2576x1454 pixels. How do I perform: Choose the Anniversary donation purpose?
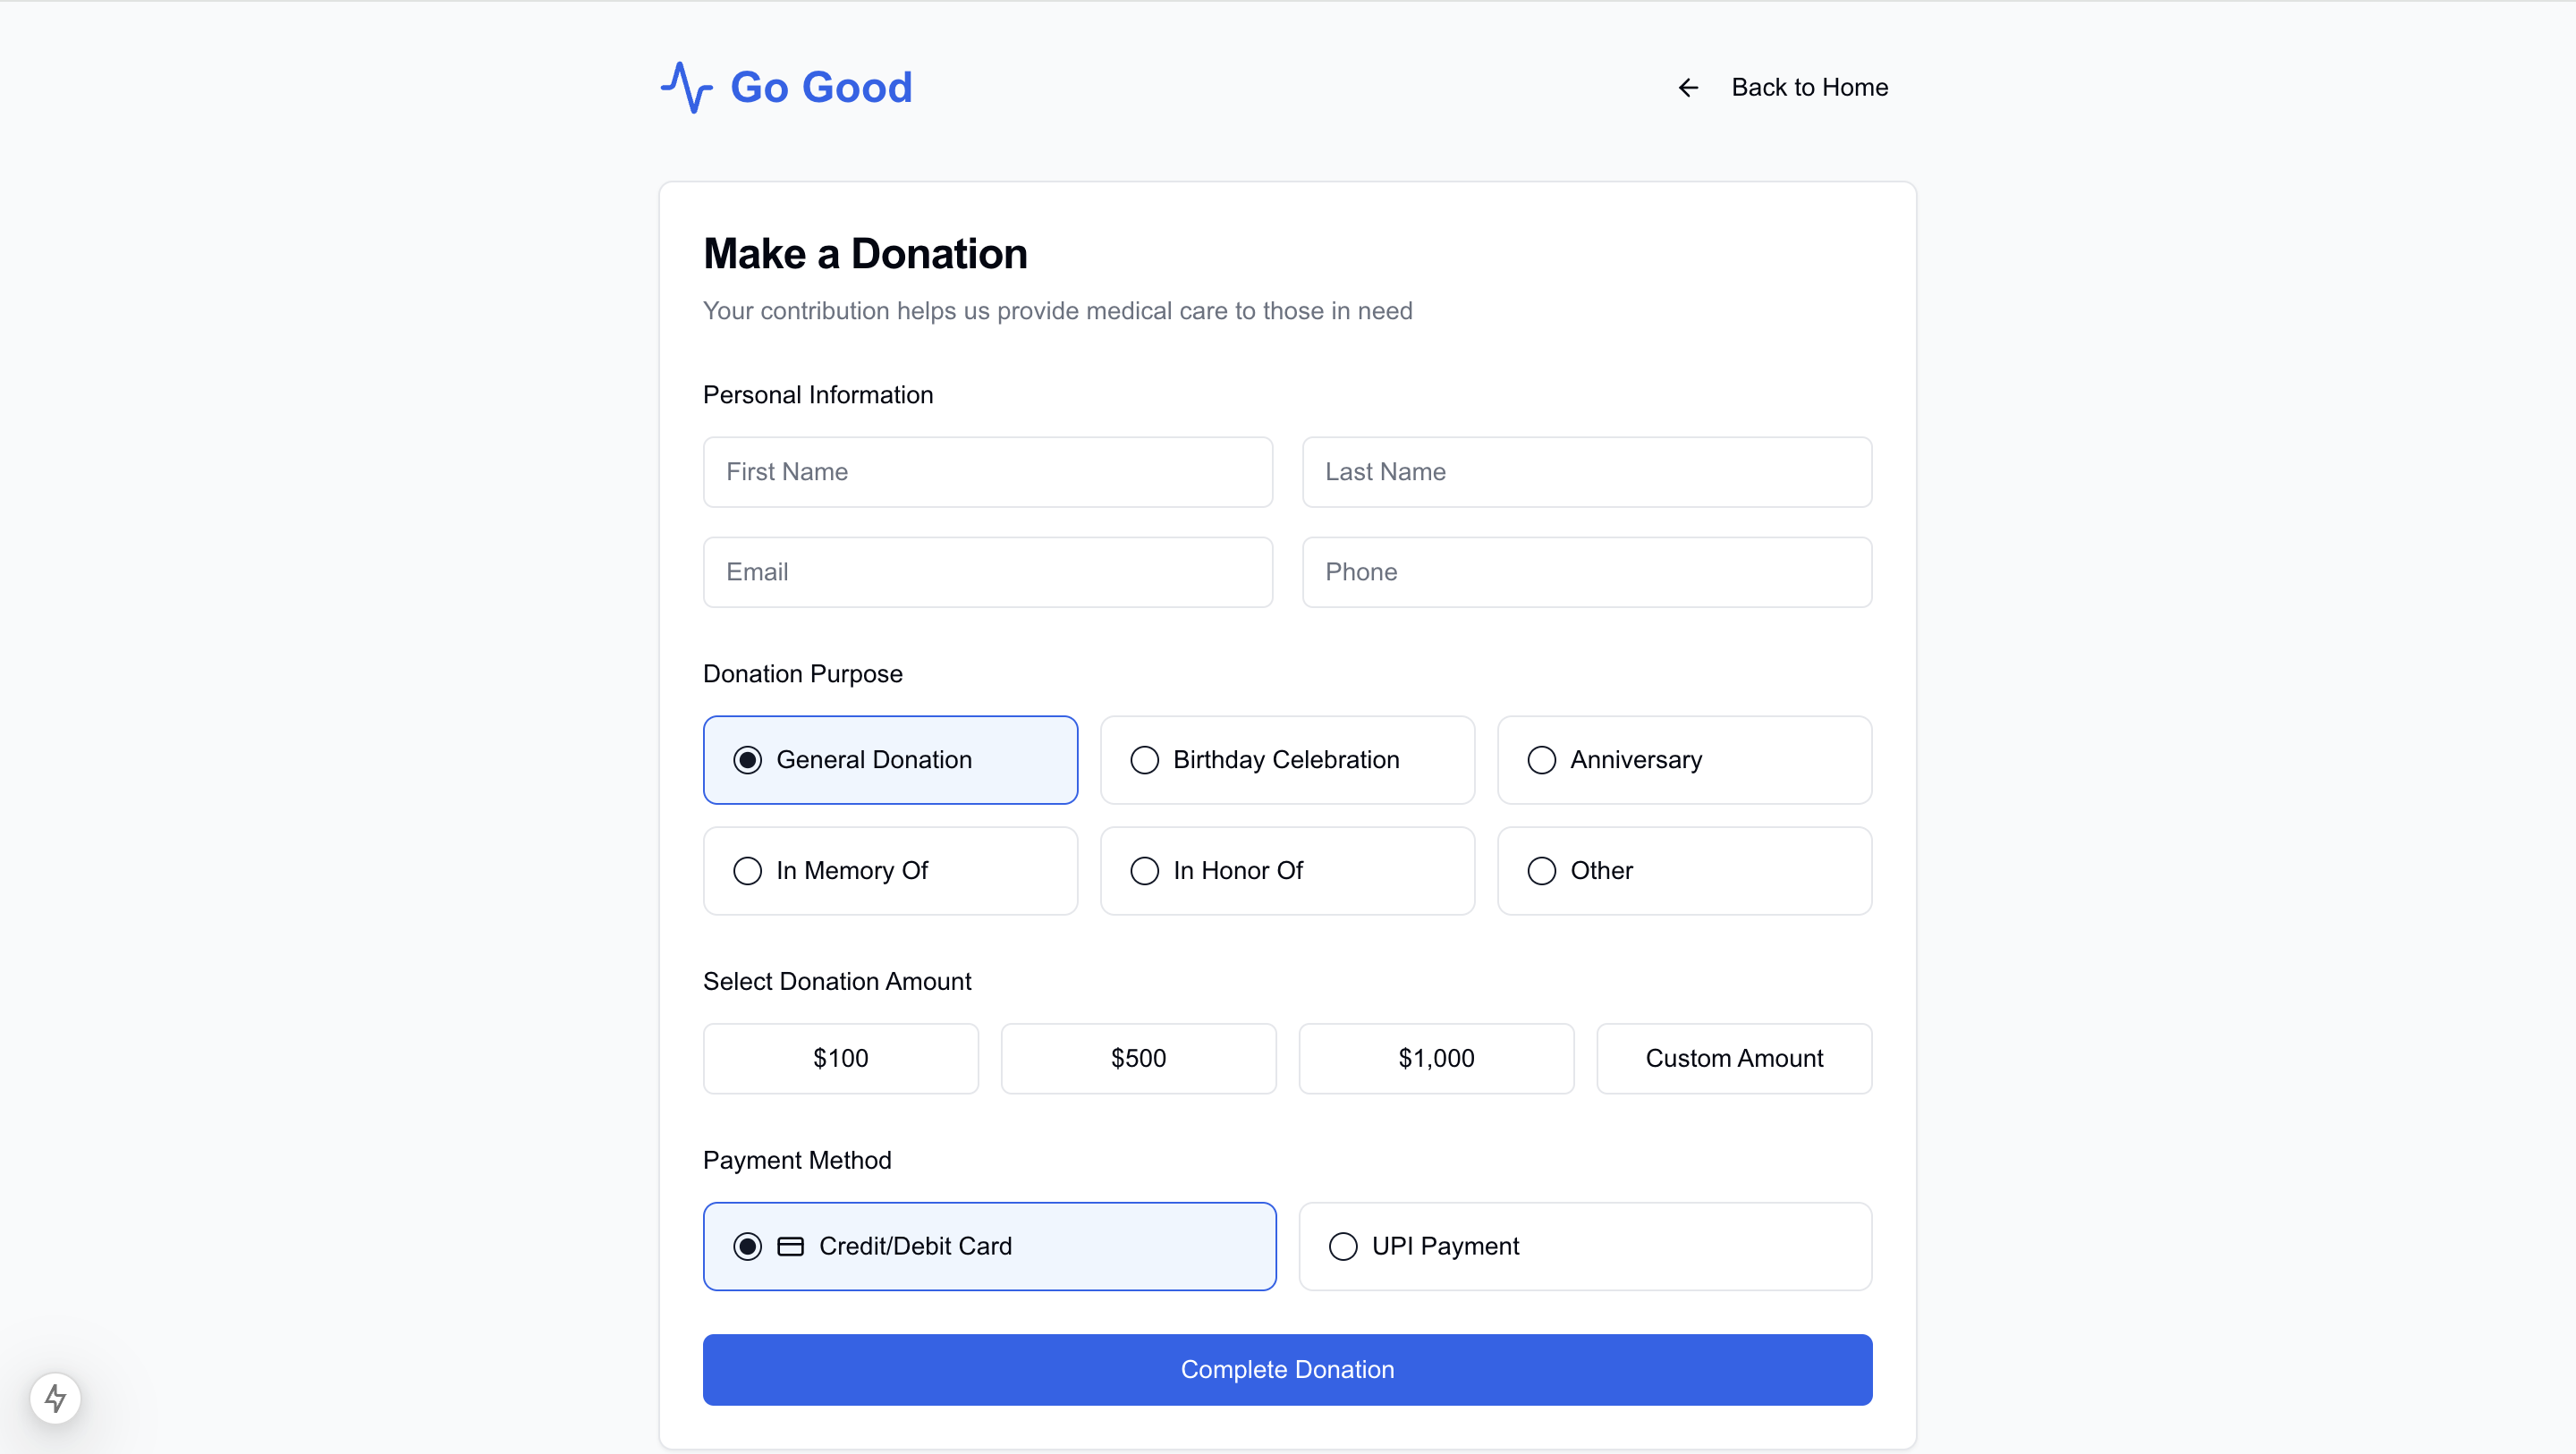click(x=1684, y=760)
